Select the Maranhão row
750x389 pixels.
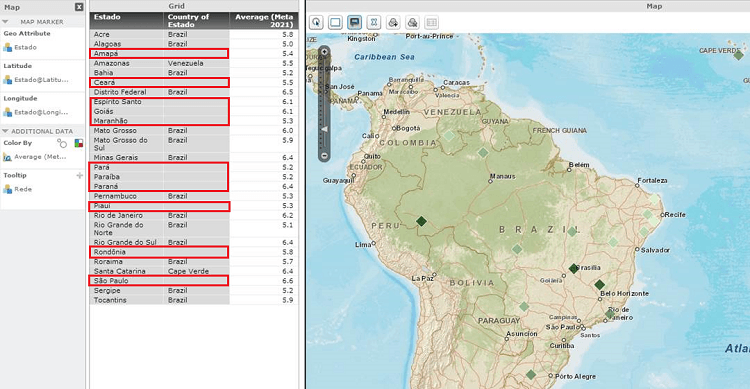(x=194, y=121)
